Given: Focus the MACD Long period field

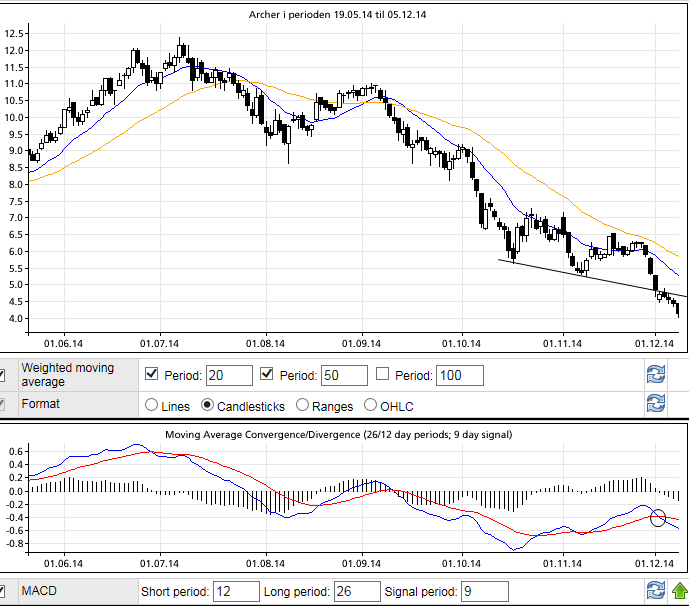Looking at the screenshot, I should pyautogui.click(x=357, y=592).
